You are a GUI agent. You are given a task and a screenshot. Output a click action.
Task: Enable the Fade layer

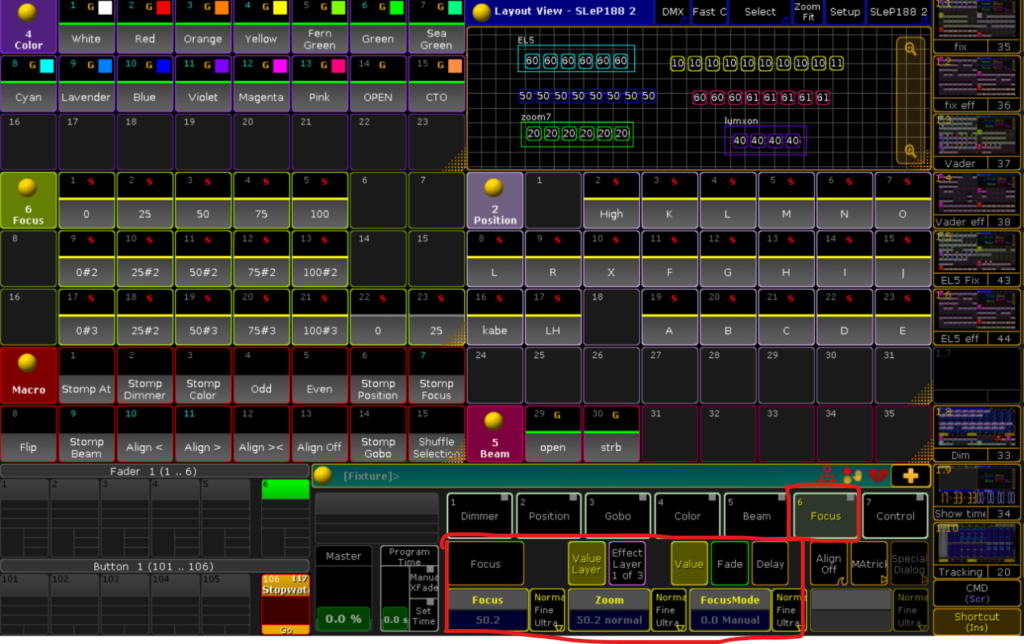730,563
